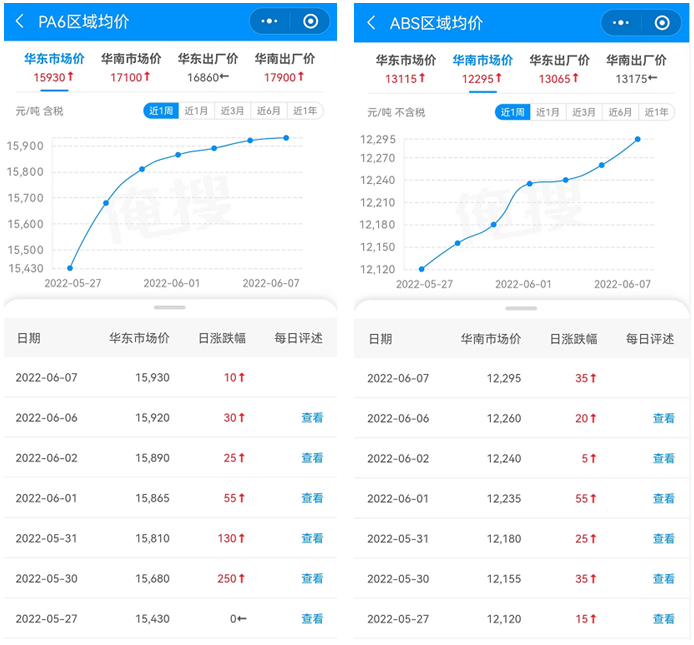View ABS daily comment for 2022-06-01

coord(664,498)
